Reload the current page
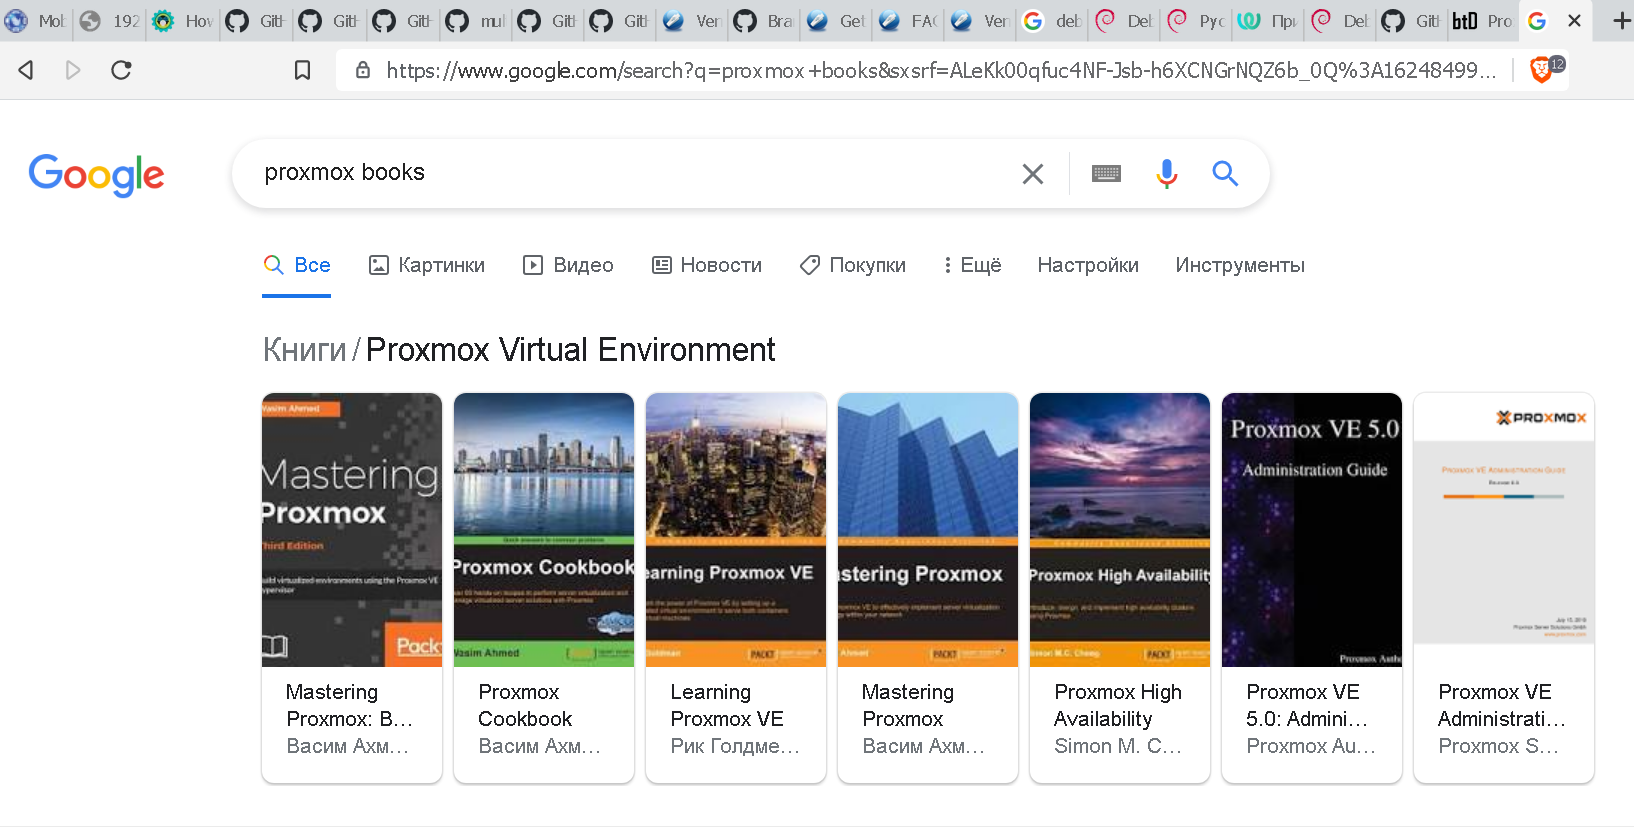The image size is (1634, 840). [x=121, y=70]
